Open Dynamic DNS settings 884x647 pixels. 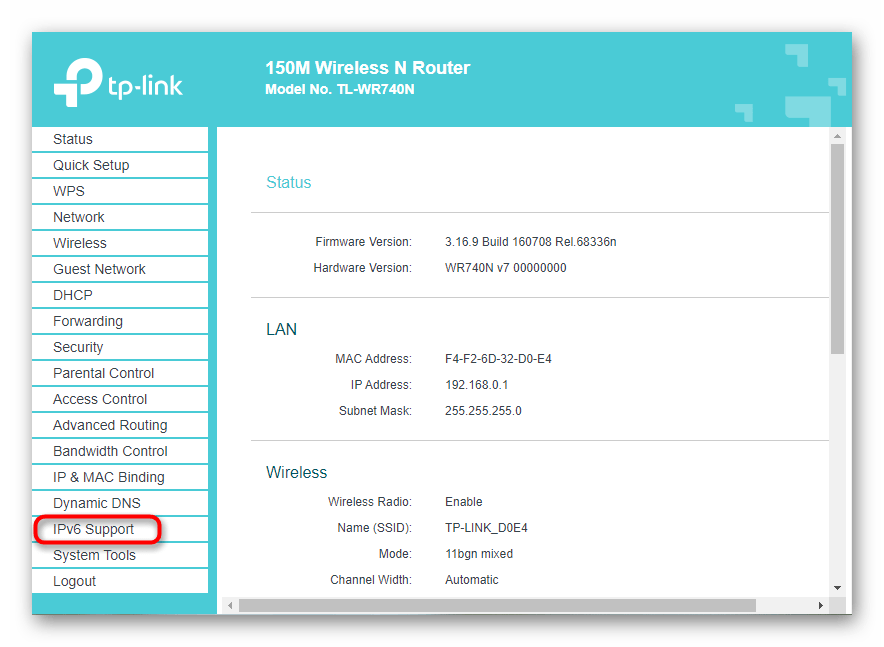(97, 503)
